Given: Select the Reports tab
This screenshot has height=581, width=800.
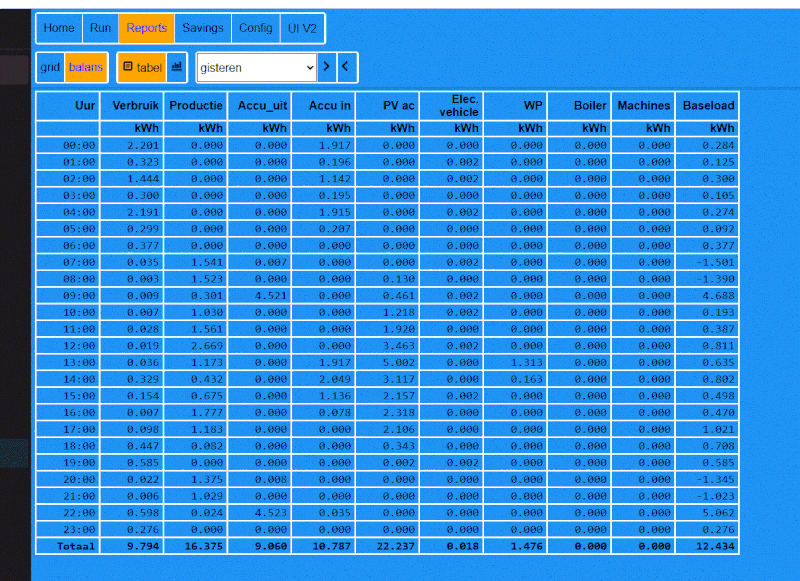Looking at the screenshot, I should 146,28.
